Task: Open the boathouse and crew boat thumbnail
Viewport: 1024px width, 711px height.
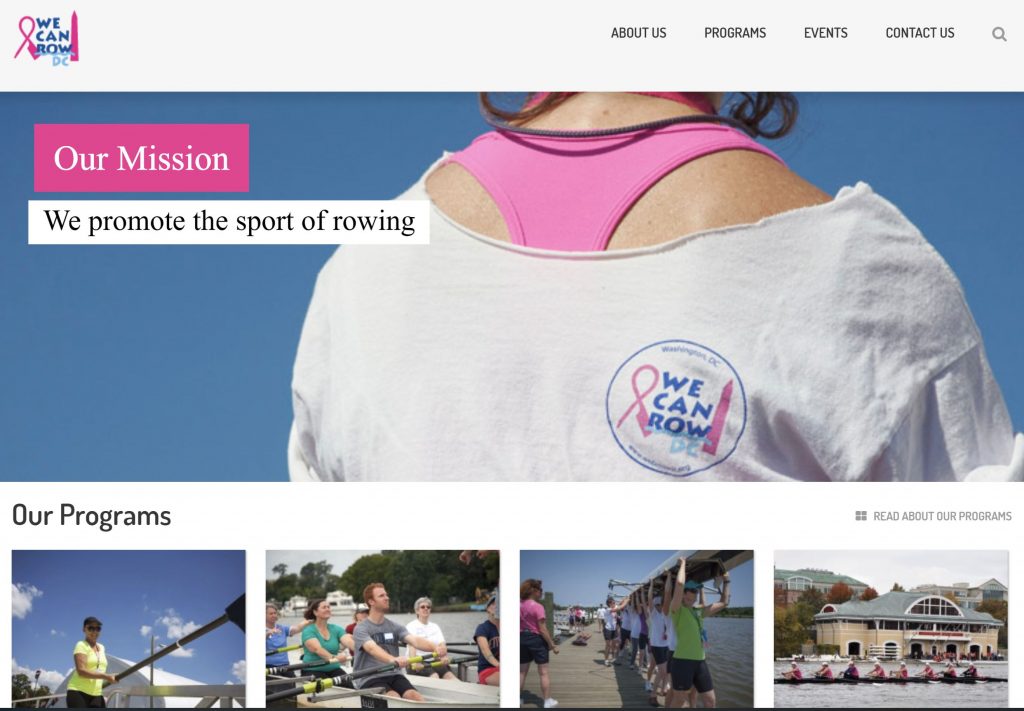Action: (891, 629)
